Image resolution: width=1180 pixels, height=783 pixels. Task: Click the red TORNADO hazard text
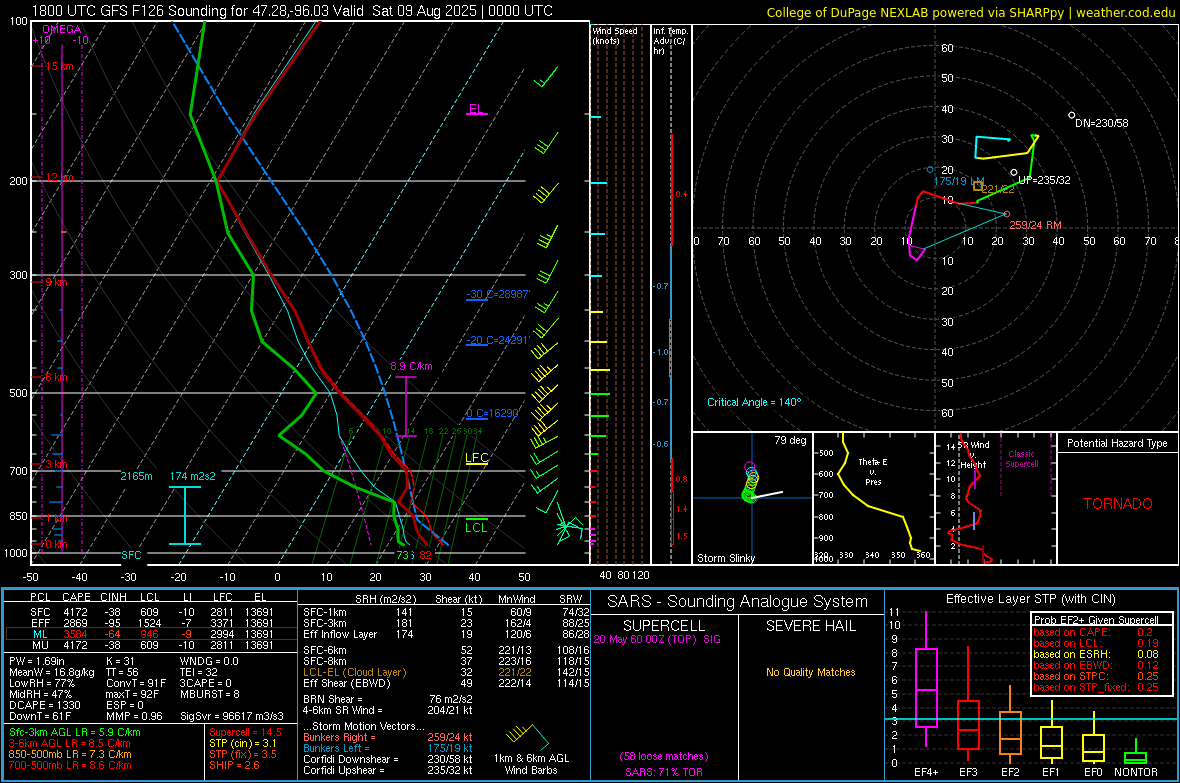point(1118,504)
